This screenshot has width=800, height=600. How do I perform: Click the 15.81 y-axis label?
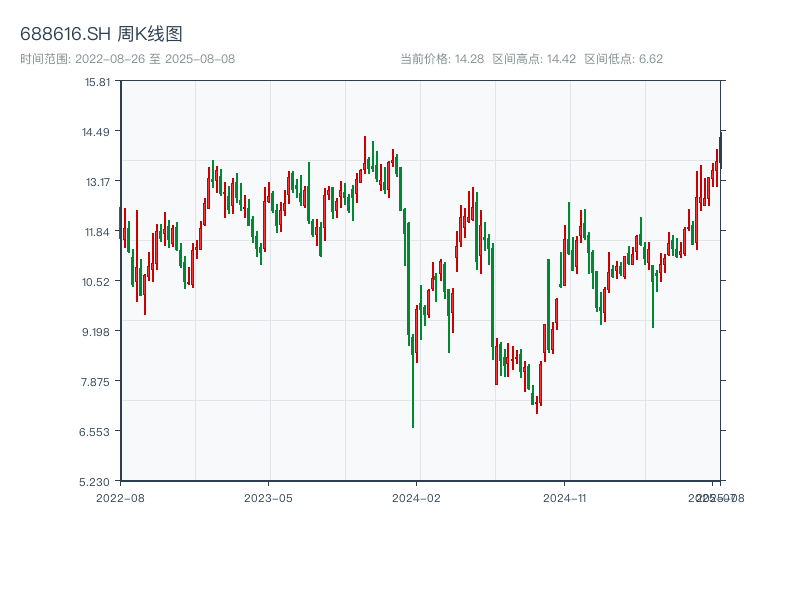(x=97, y=82)
